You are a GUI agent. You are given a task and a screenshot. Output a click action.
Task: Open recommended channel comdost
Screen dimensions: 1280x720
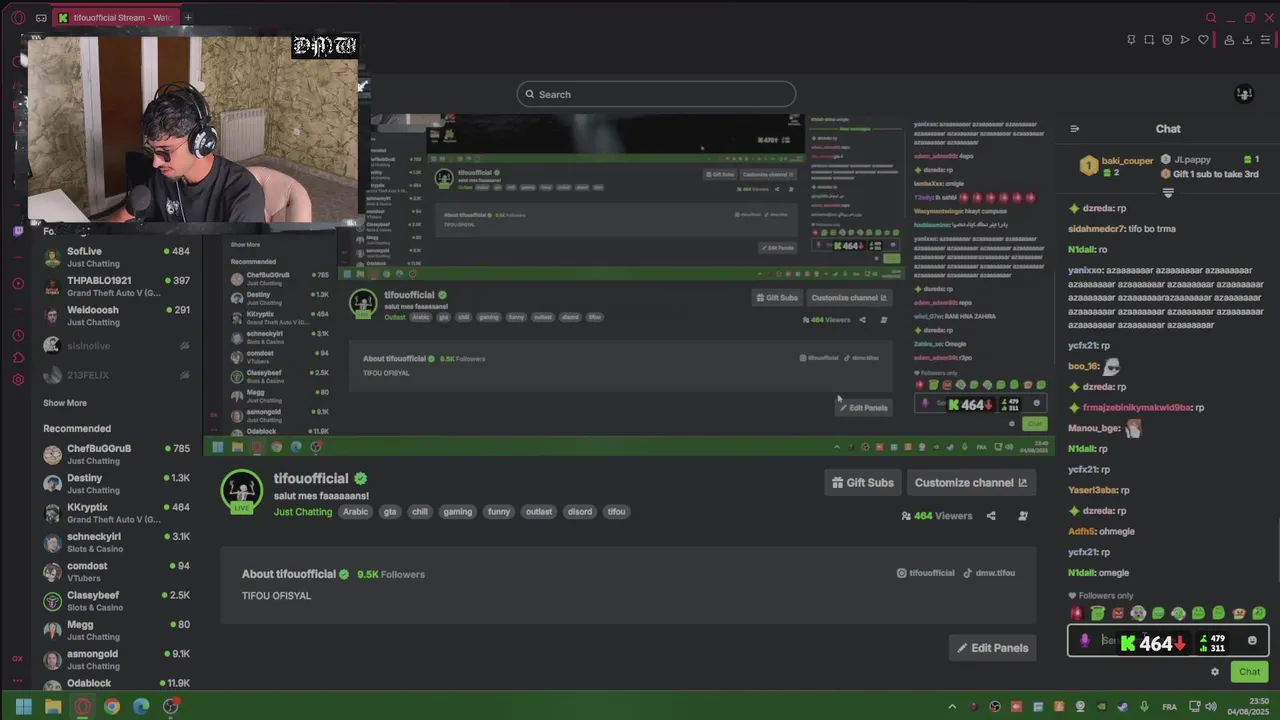point(116,571)
